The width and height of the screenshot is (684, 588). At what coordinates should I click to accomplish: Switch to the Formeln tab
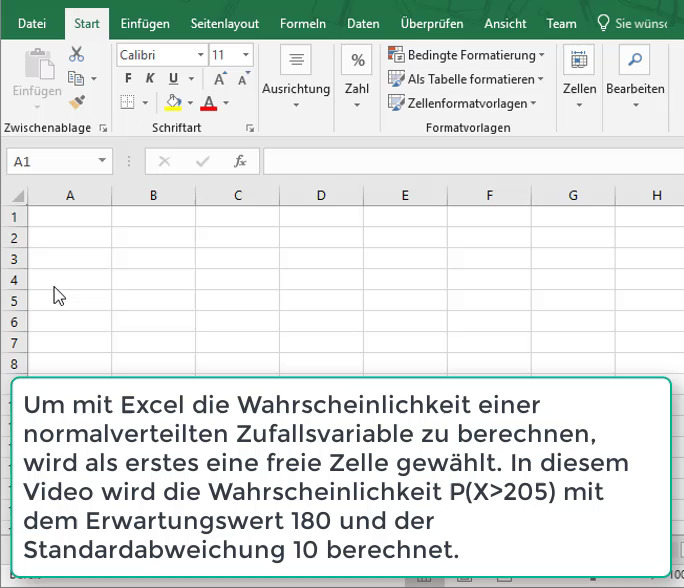(x=303, y=24)
